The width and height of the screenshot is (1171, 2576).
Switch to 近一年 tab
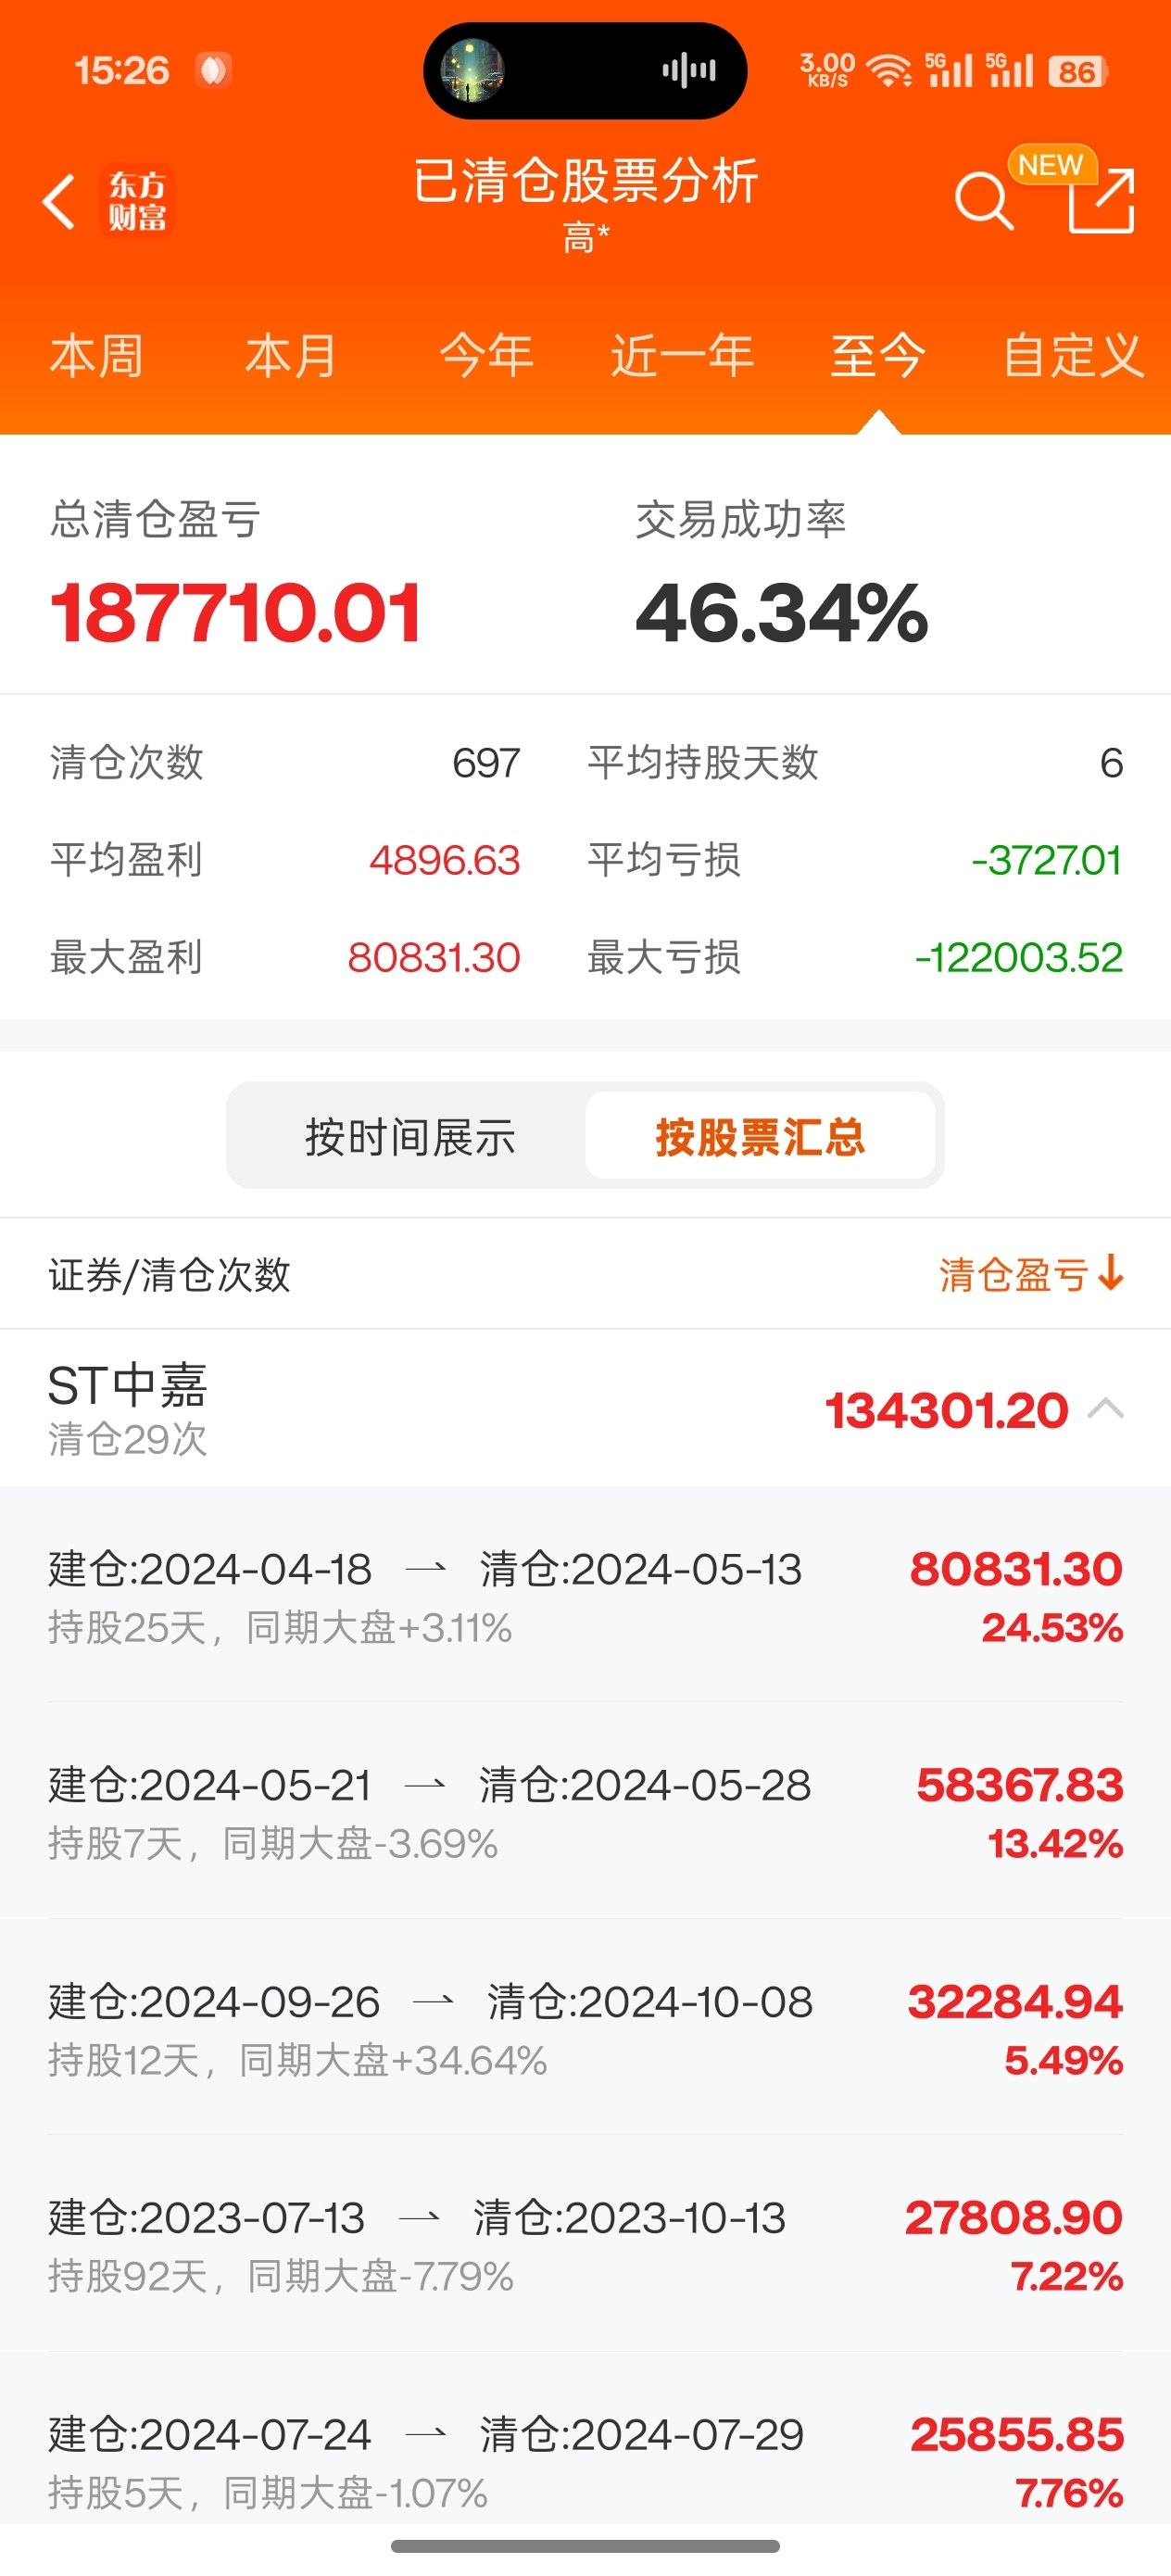(x=682, y=356)
